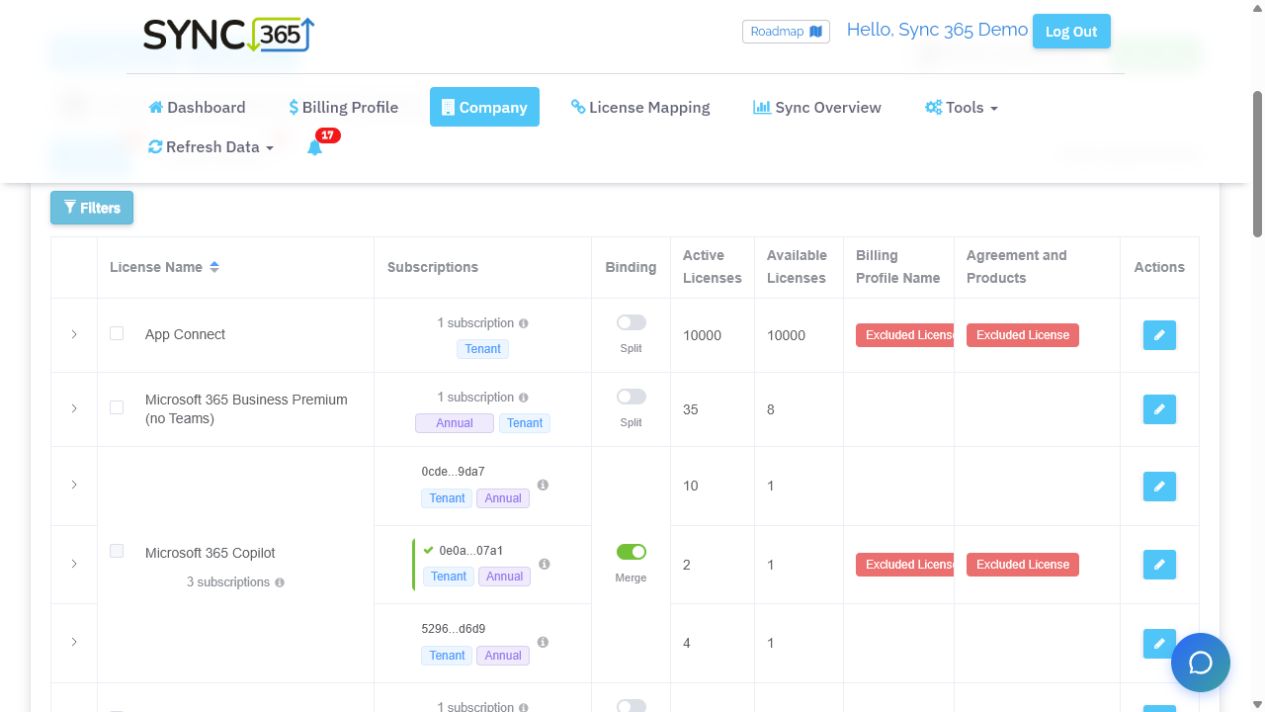
Task: Click Excluded License under Agreement for 0e0a...07a1
Action: (x=1022, y=564)
